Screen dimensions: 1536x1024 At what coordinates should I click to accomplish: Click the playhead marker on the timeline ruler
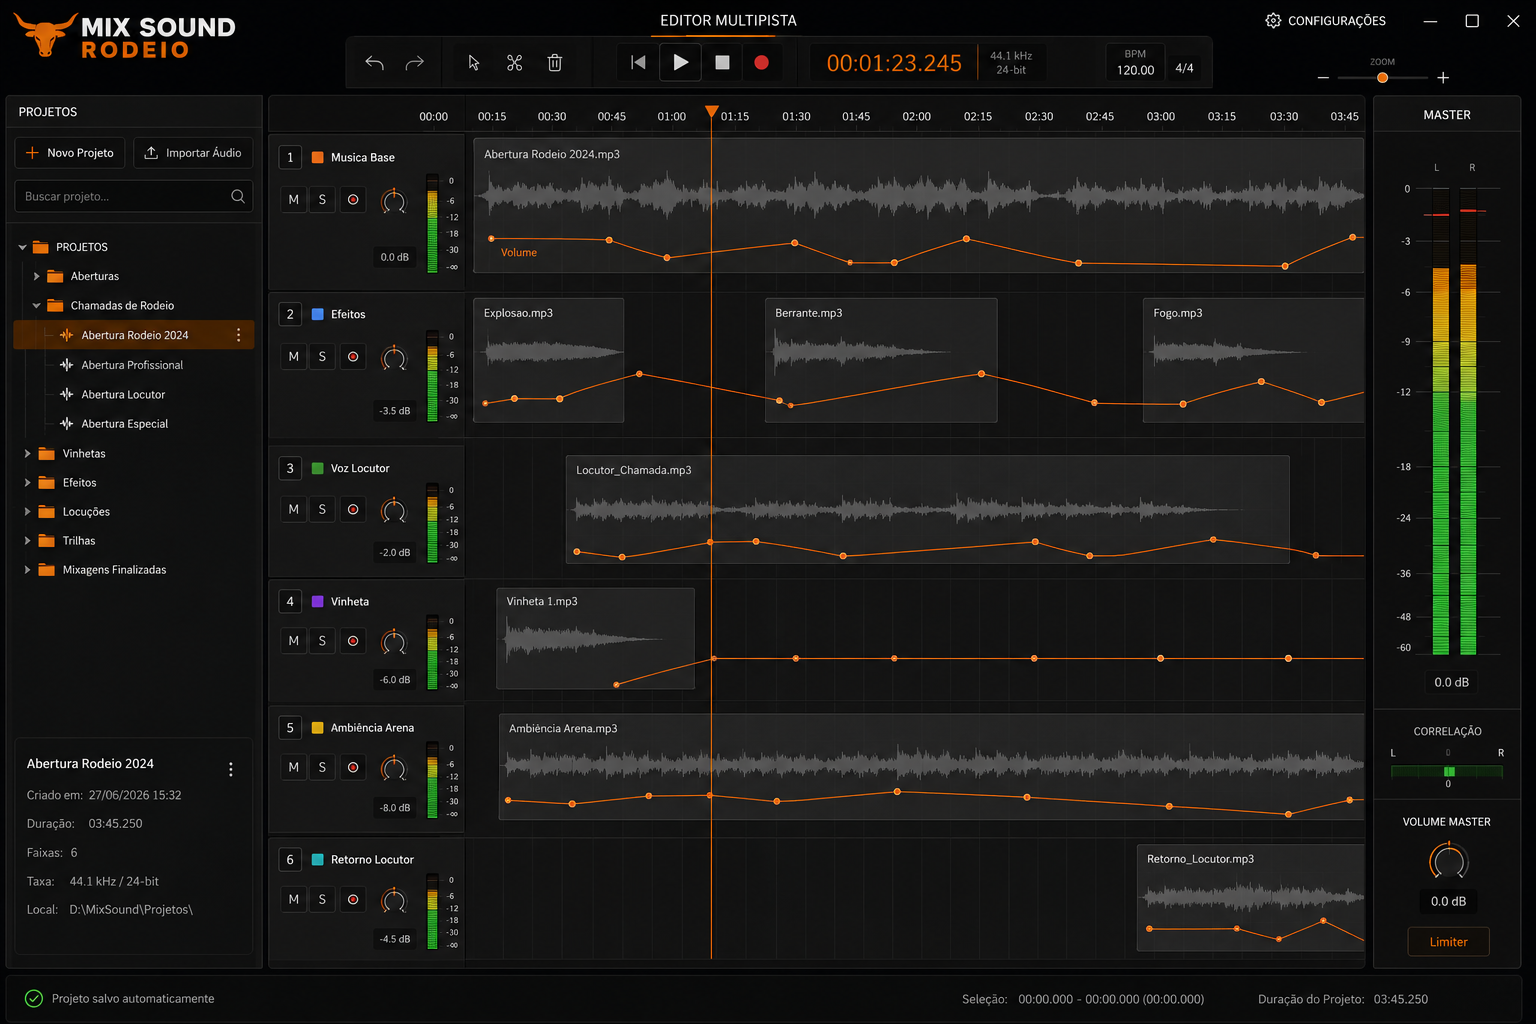[711, 111]
